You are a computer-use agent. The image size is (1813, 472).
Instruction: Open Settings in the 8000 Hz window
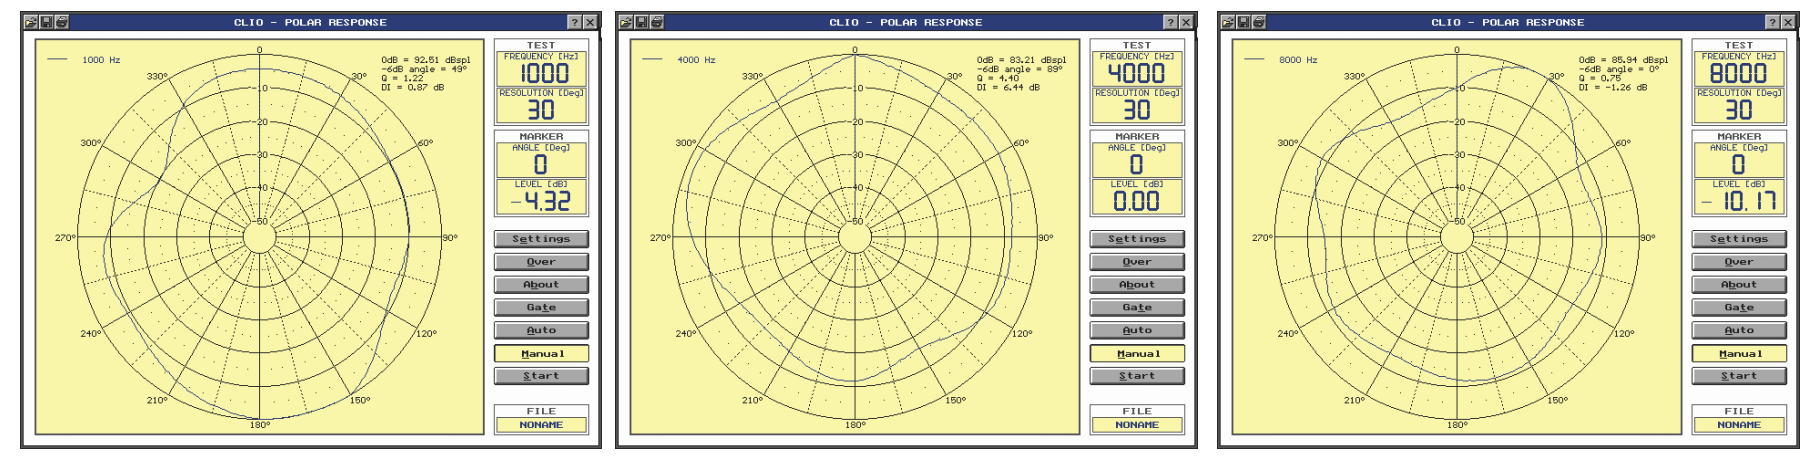coord(1739,239)
